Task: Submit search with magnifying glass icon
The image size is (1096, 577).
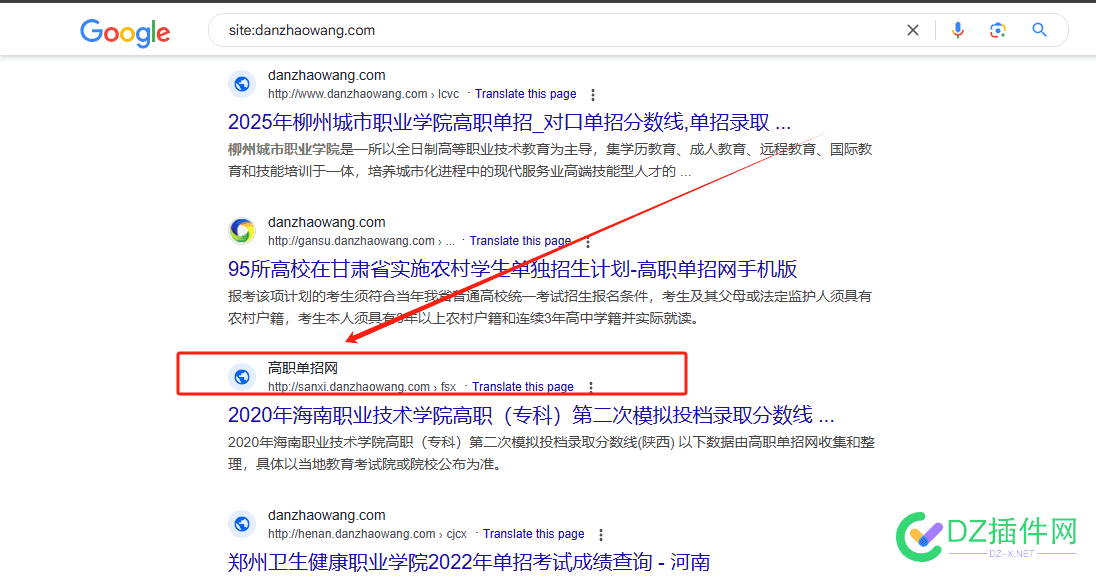Action: [1039, 30]
